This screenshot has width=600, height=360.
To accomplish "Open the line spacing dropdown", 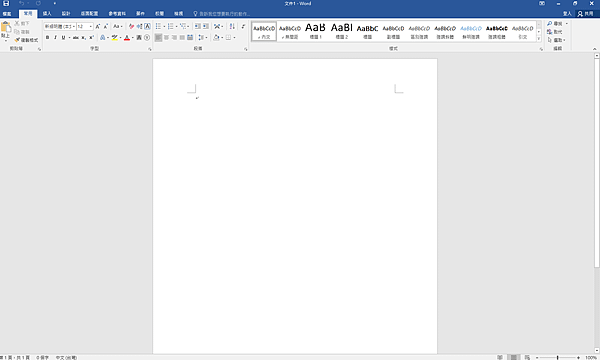I will [203, 37].
